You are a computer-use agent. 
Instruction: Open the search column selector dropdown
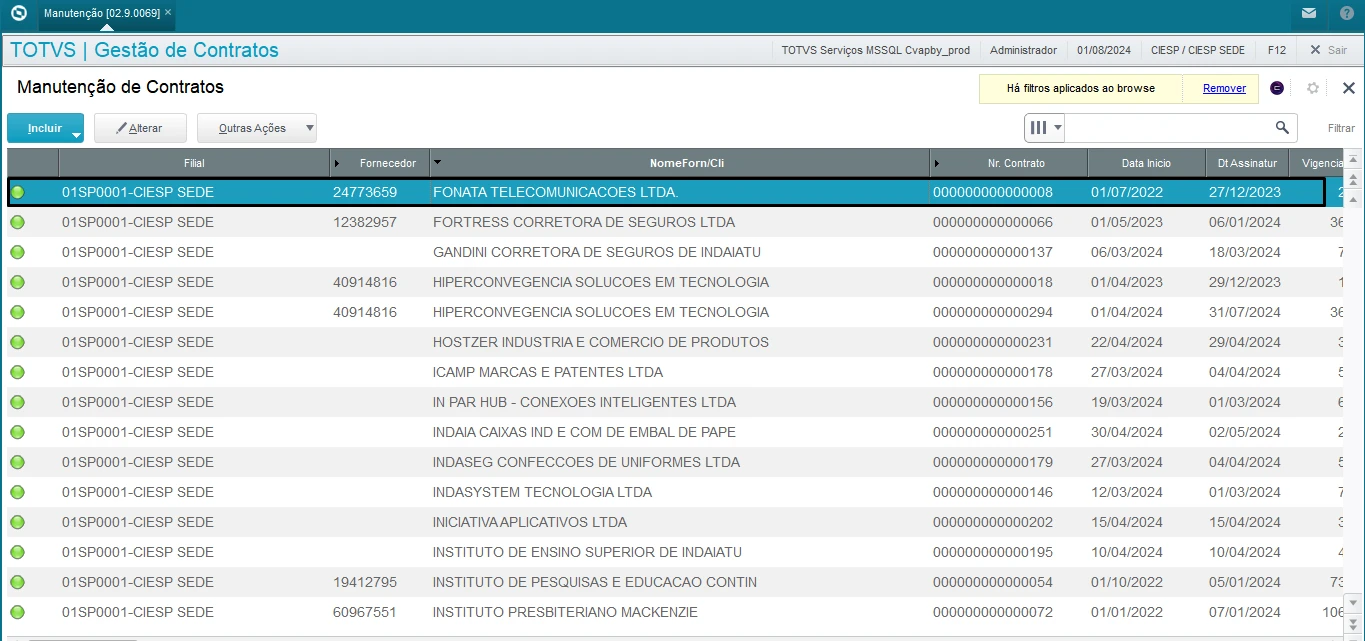click(1045, 128)
